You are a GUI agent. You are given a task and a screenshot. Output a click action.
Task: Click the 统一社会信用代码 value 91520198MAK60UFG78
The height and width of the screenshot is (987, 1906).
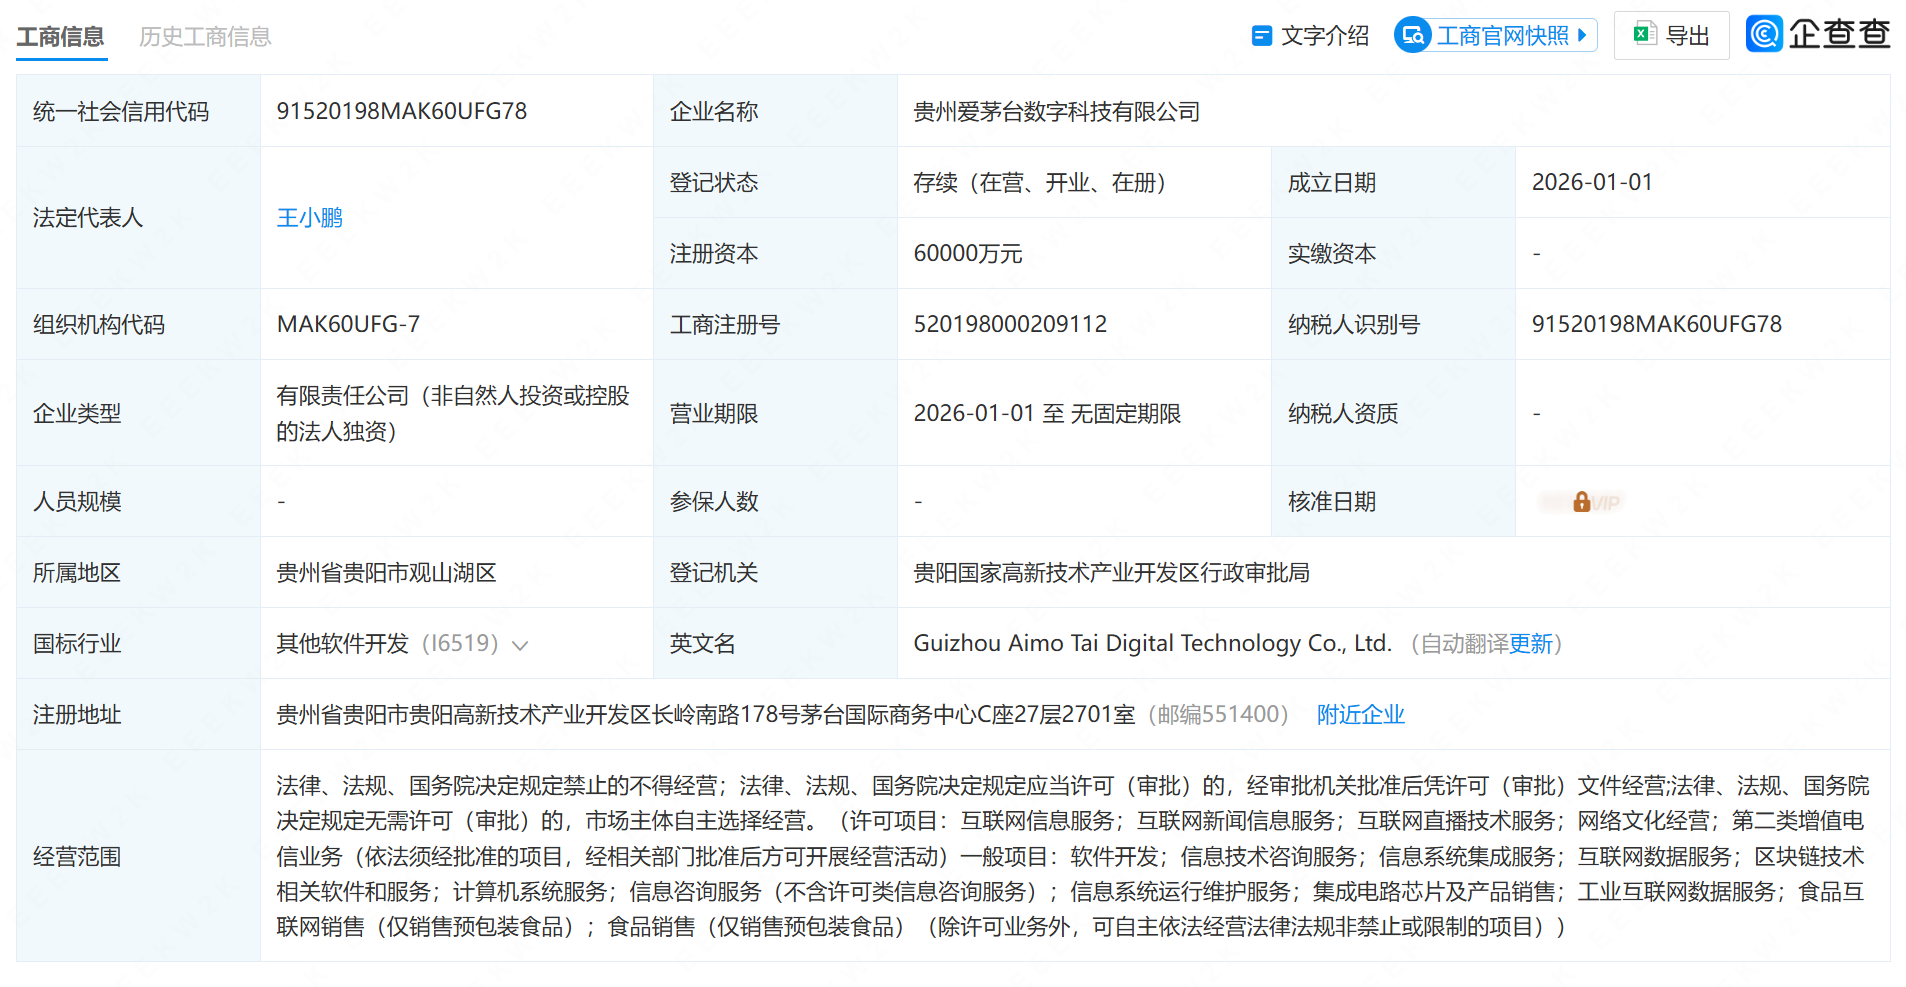pyautogui.click(x=401, y=111)
